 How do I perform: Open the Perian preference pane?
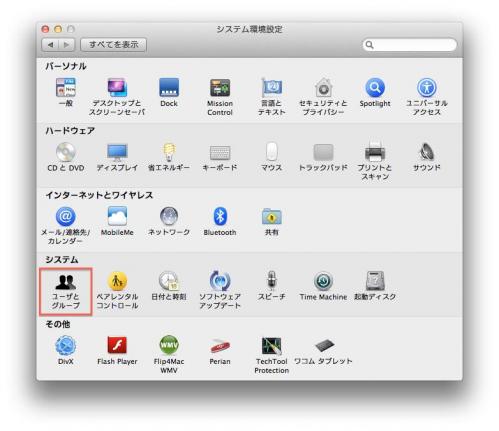coord(220,351)
